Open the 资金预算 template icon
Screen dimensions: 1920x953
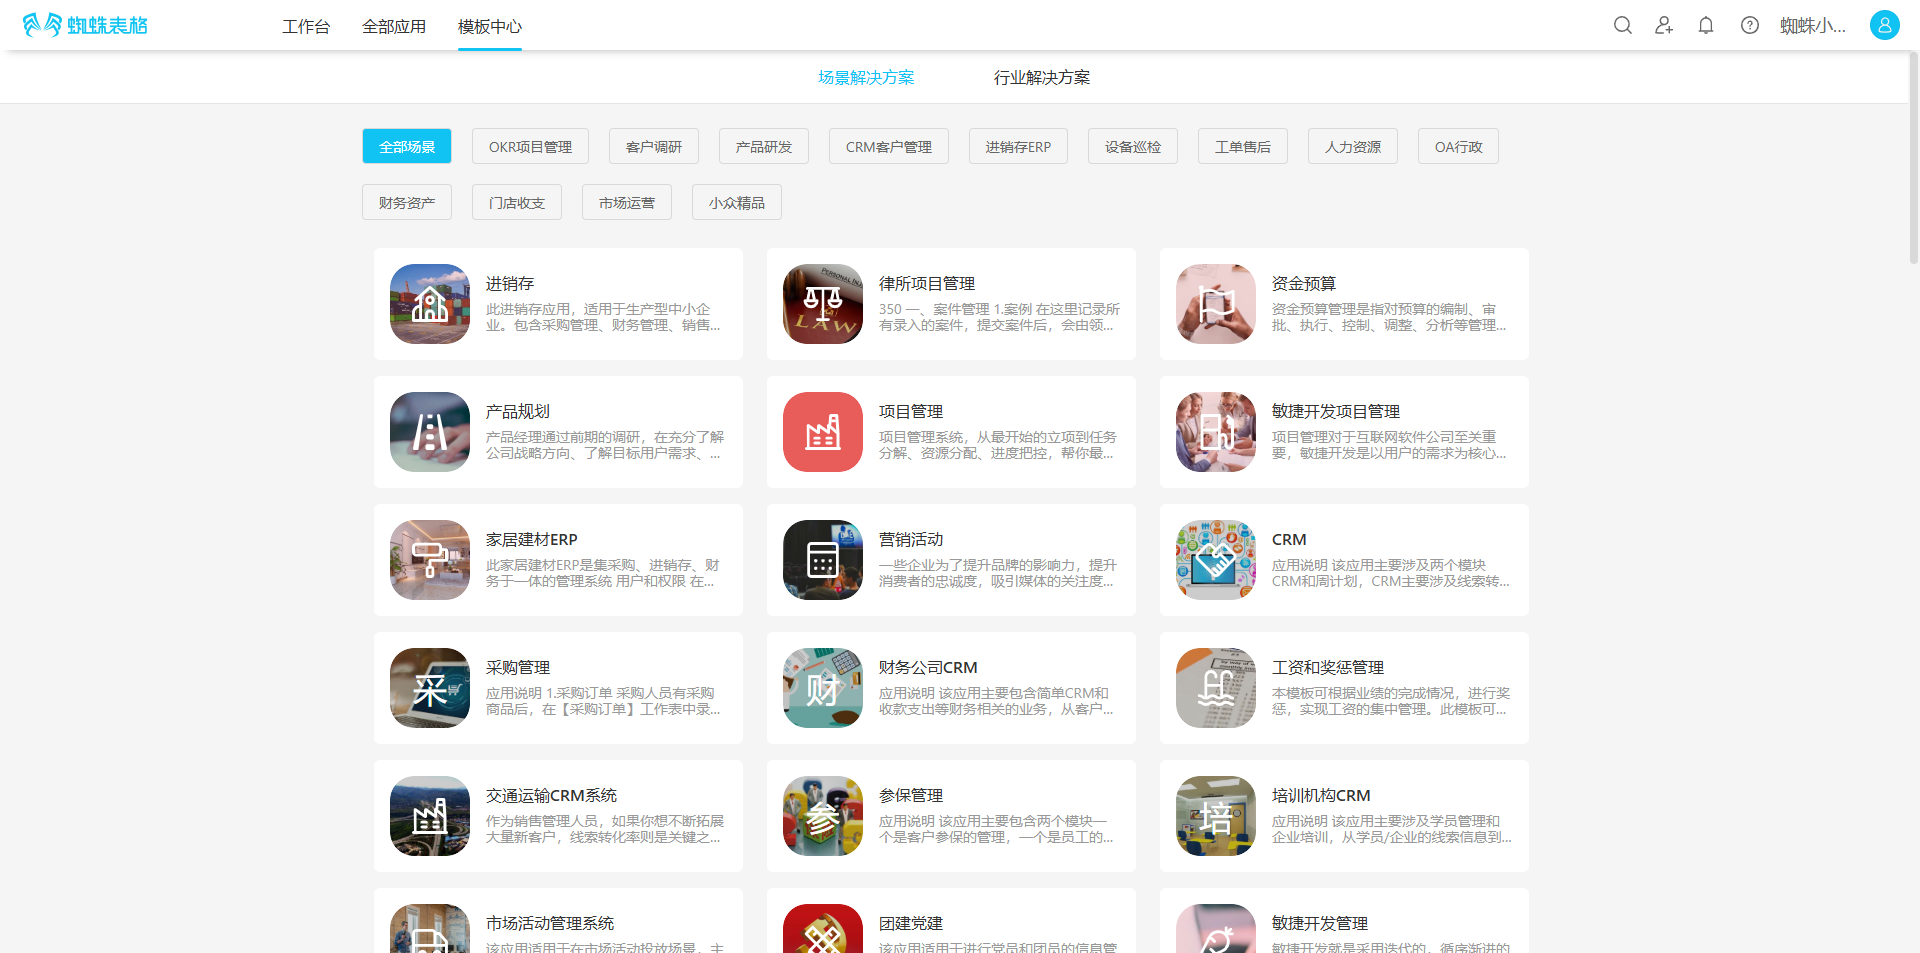1216,304
